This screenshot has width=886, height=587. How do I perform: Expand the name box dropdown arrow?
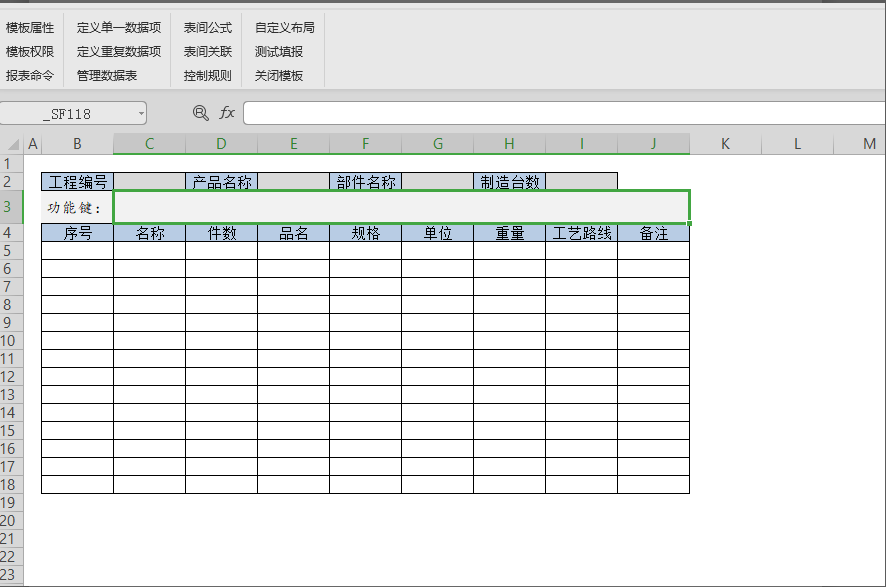click(x=141, y=113)
